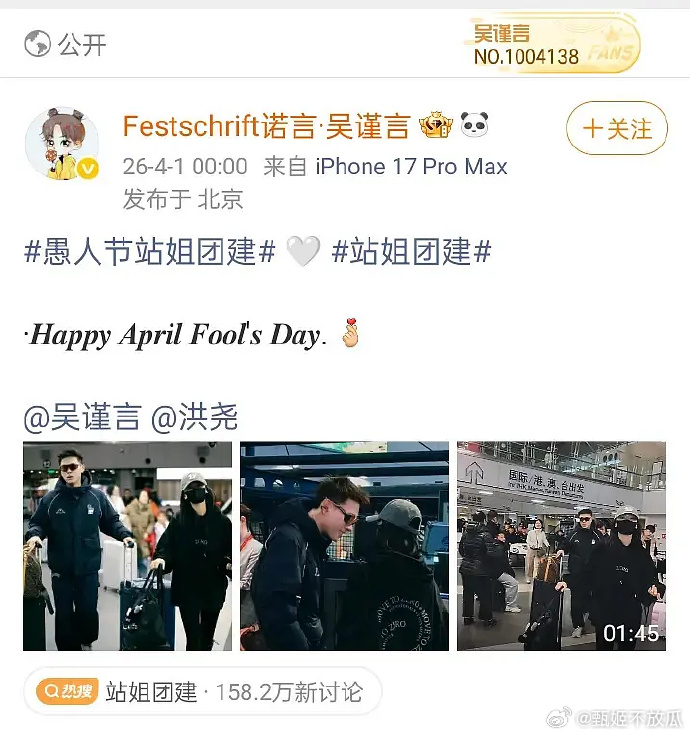Tap the orange 热搜 search tag
This screenshot has width=690, height=735.
point(67,691)
